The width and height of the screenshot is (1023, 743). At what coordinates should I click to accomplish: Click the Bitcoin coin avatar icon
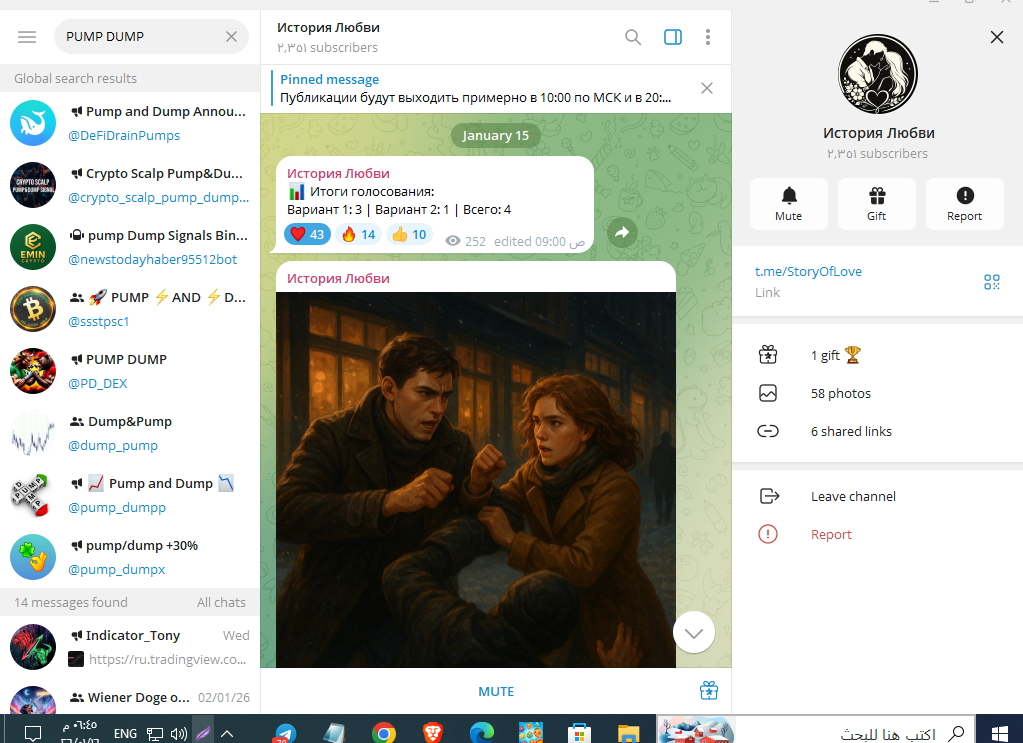[33, 309]
